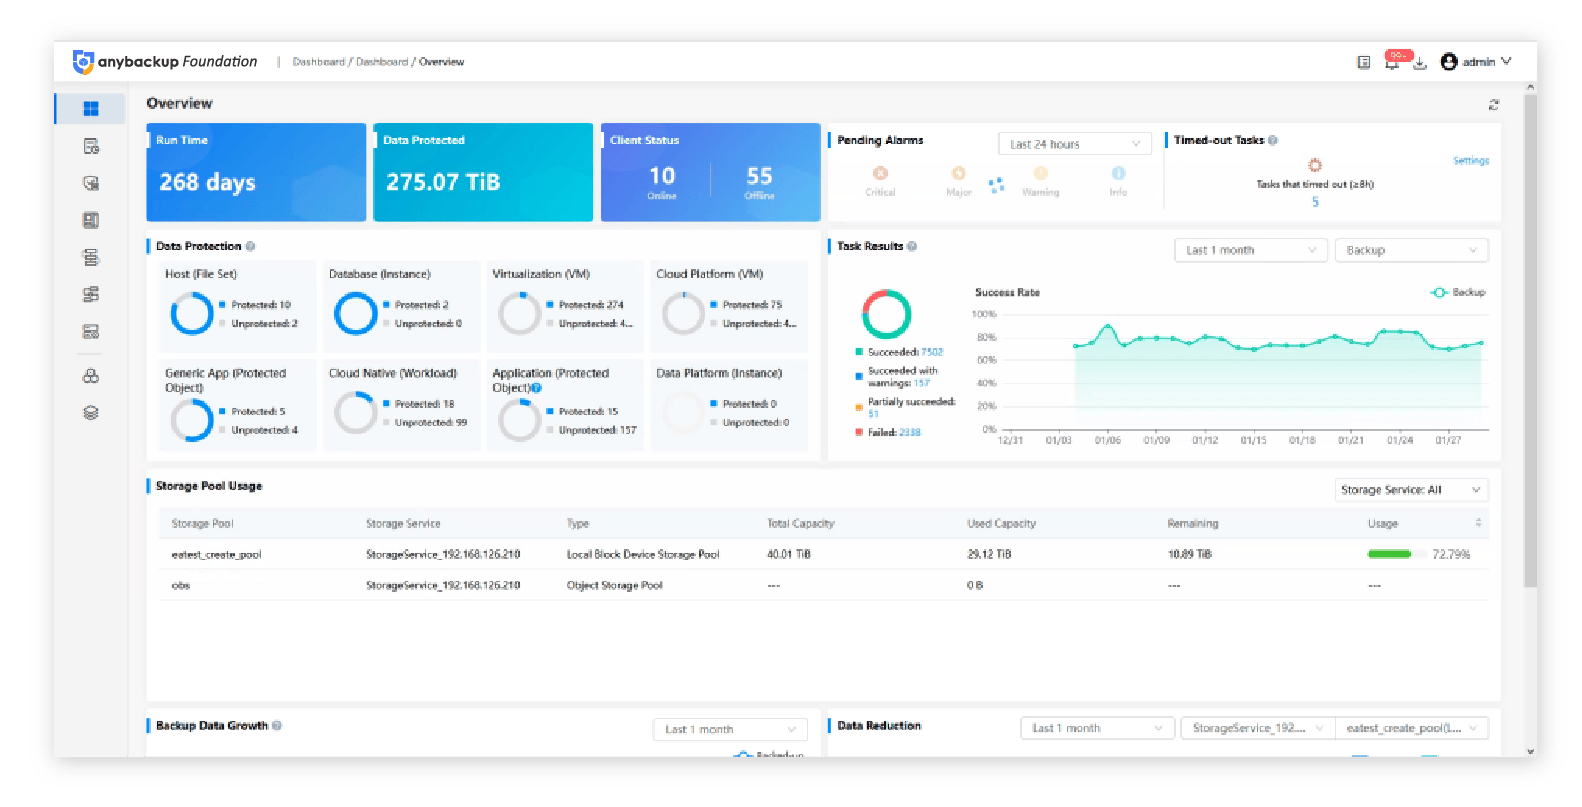Click Local Block Device Storage Pool cell
Screen dimensions: 1582x807
point(643,554)
